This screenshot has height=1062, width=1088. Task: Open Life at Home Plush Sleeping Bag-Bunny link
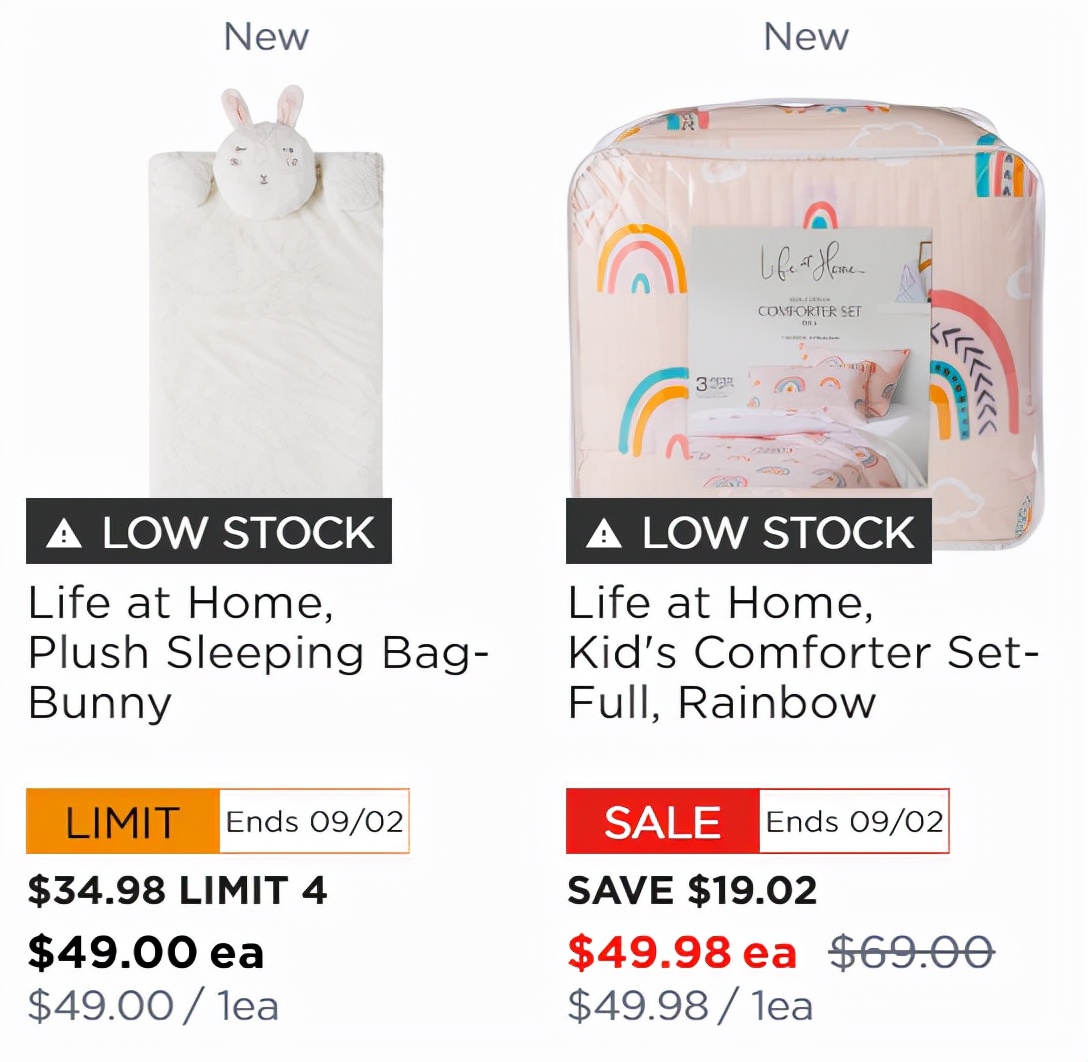click(258, 653)
